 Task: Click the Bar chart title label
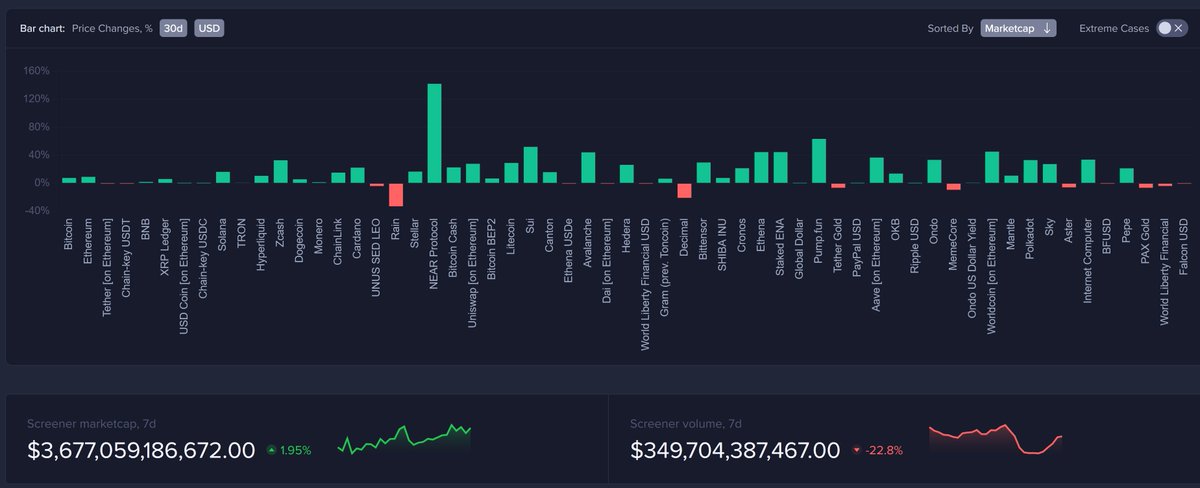pos(43,28)
